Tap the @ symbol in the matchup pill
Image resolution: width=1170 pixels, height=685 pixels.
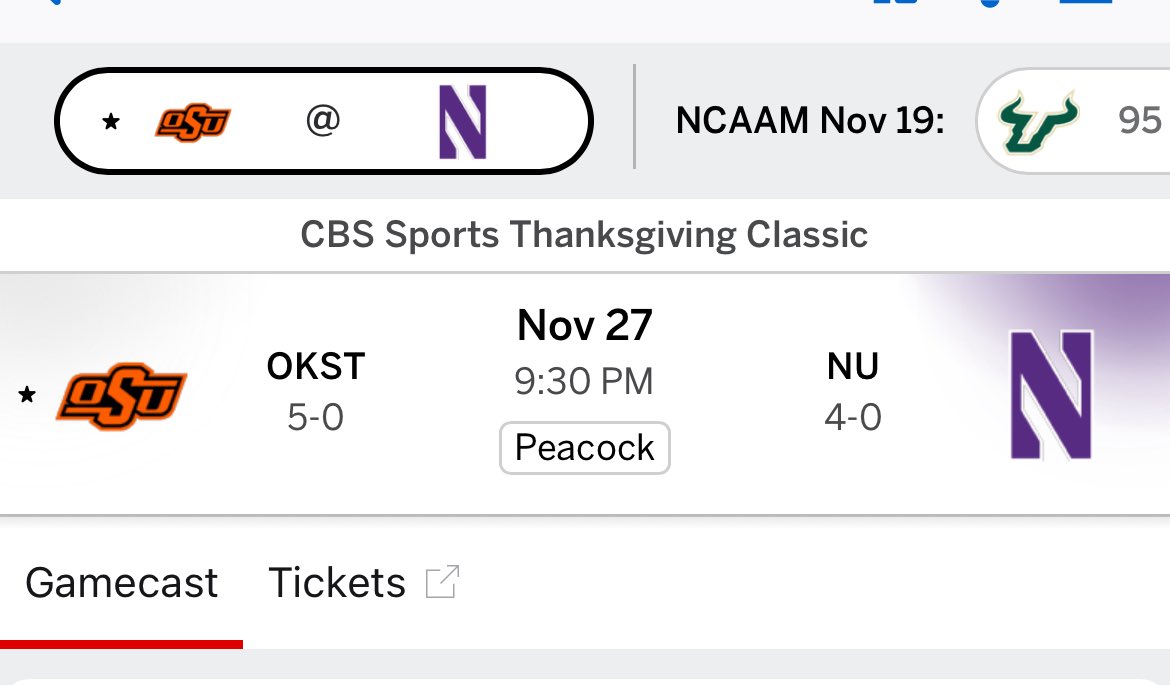323,121
